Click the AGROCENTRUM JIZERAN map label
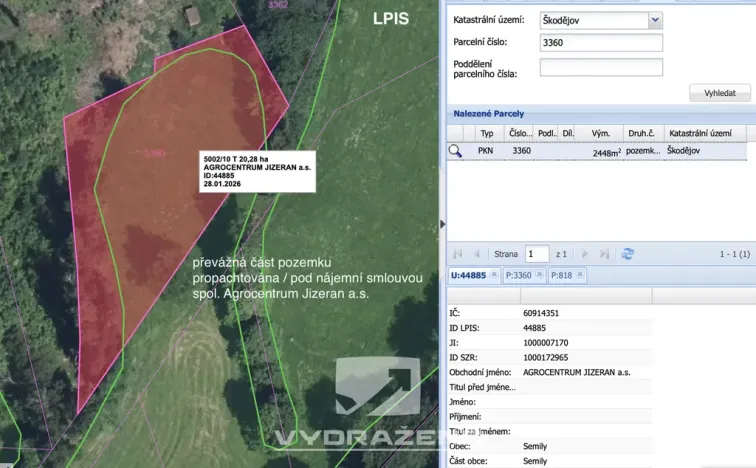 click(x=257, y=172)
